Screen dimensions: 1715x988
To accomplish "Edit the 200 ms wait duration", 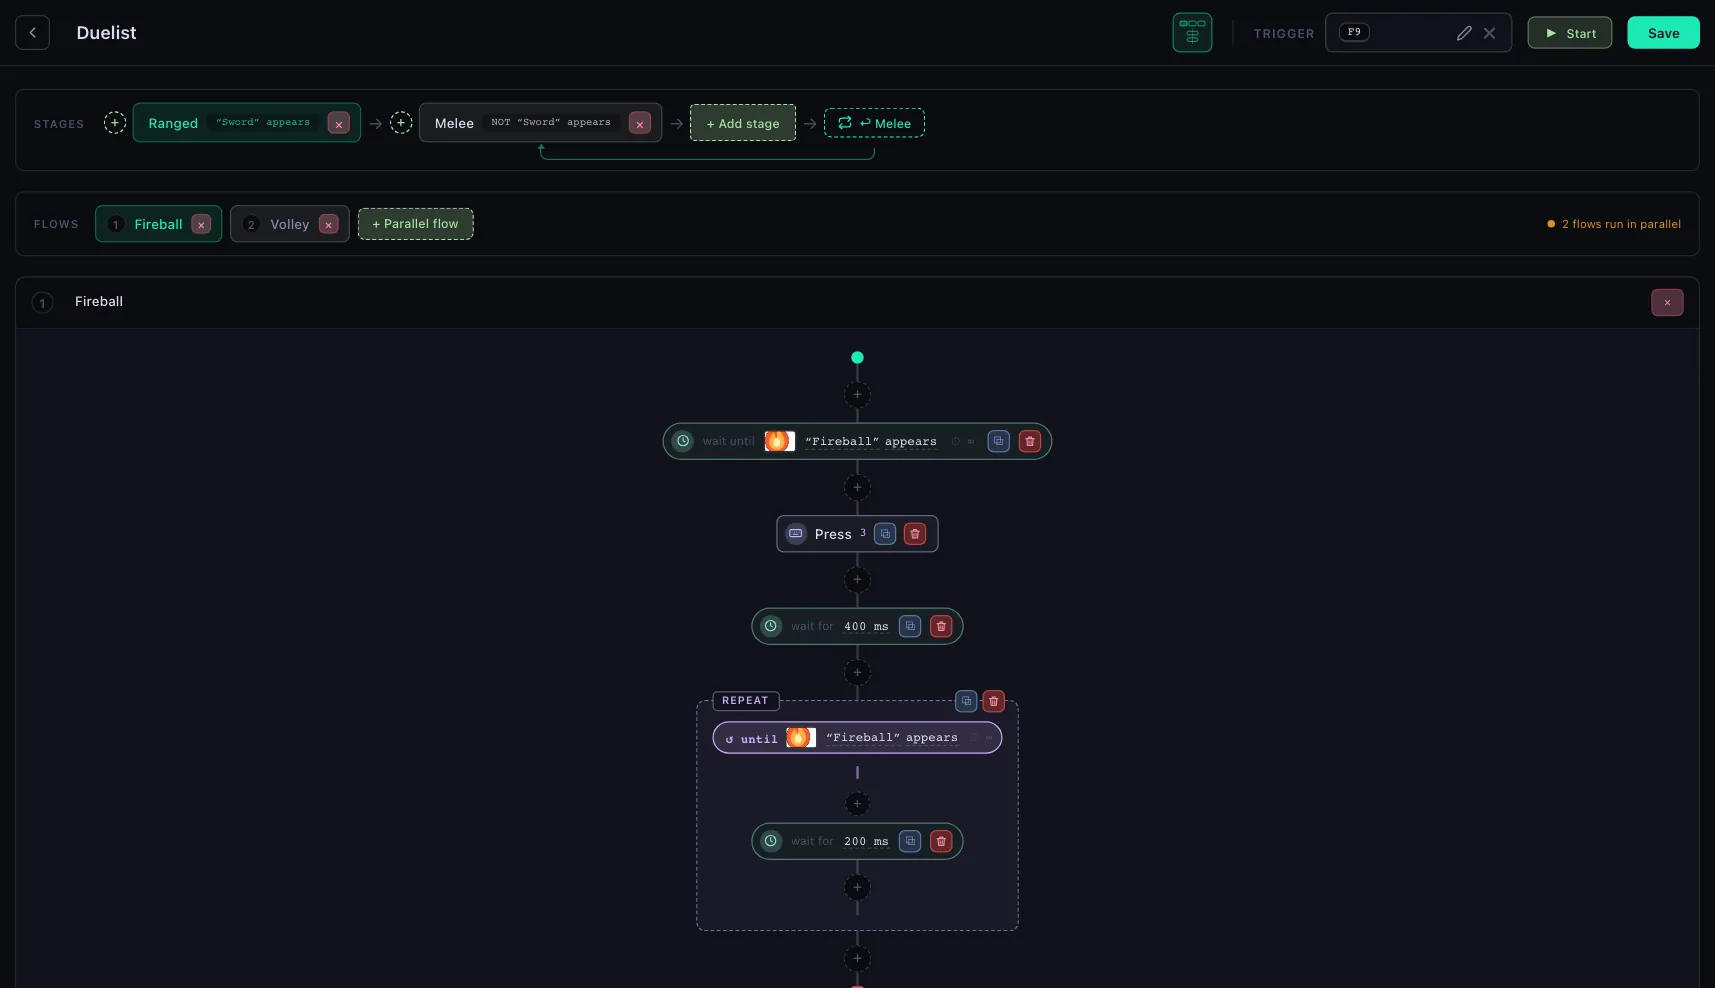I will [x=866, y=841].
